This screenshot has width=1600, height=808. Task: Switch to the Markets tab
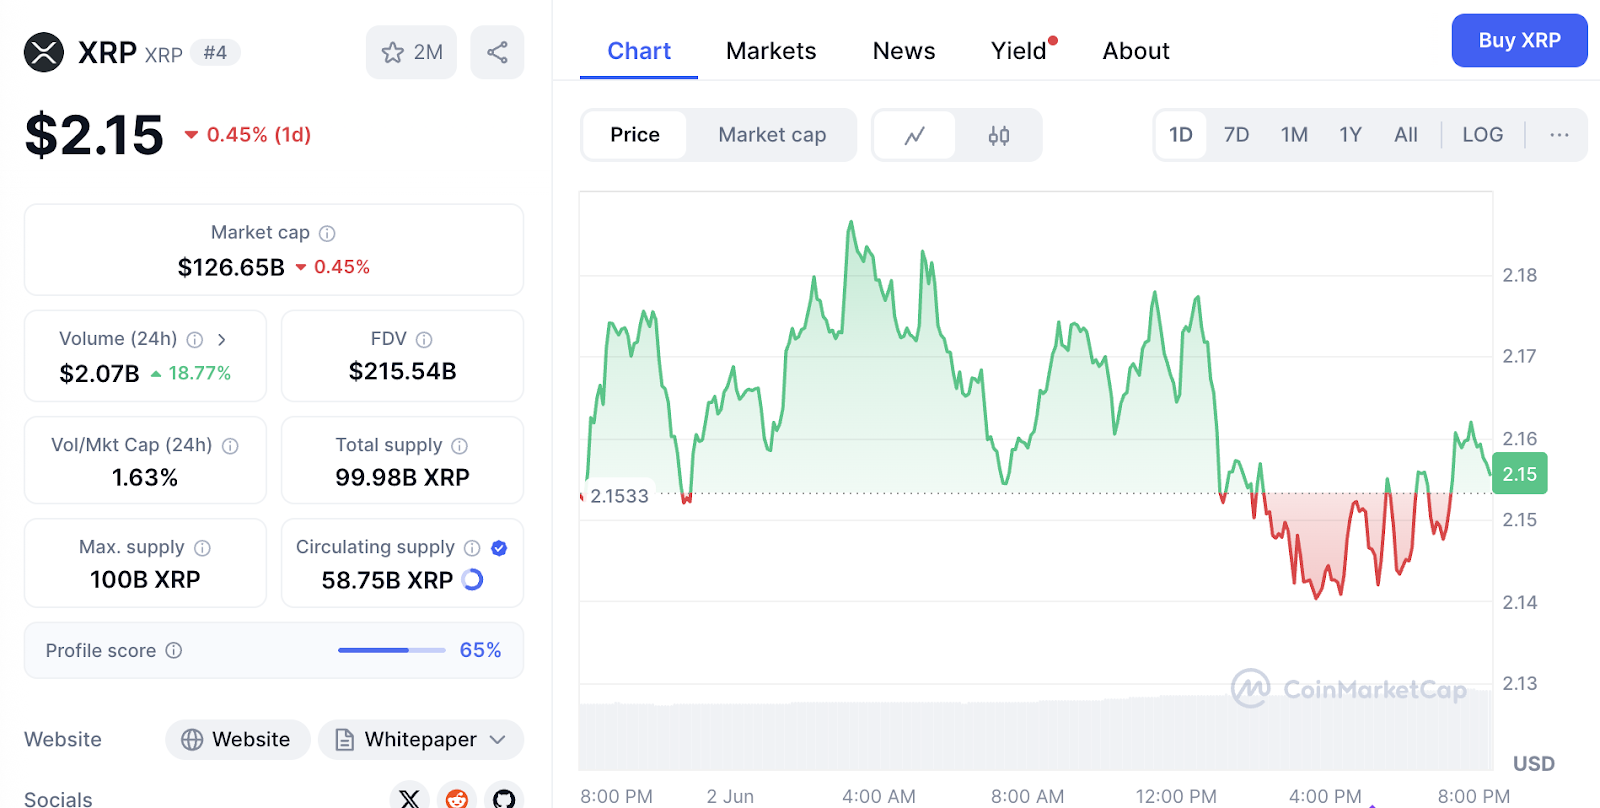[x=771, y=51]
